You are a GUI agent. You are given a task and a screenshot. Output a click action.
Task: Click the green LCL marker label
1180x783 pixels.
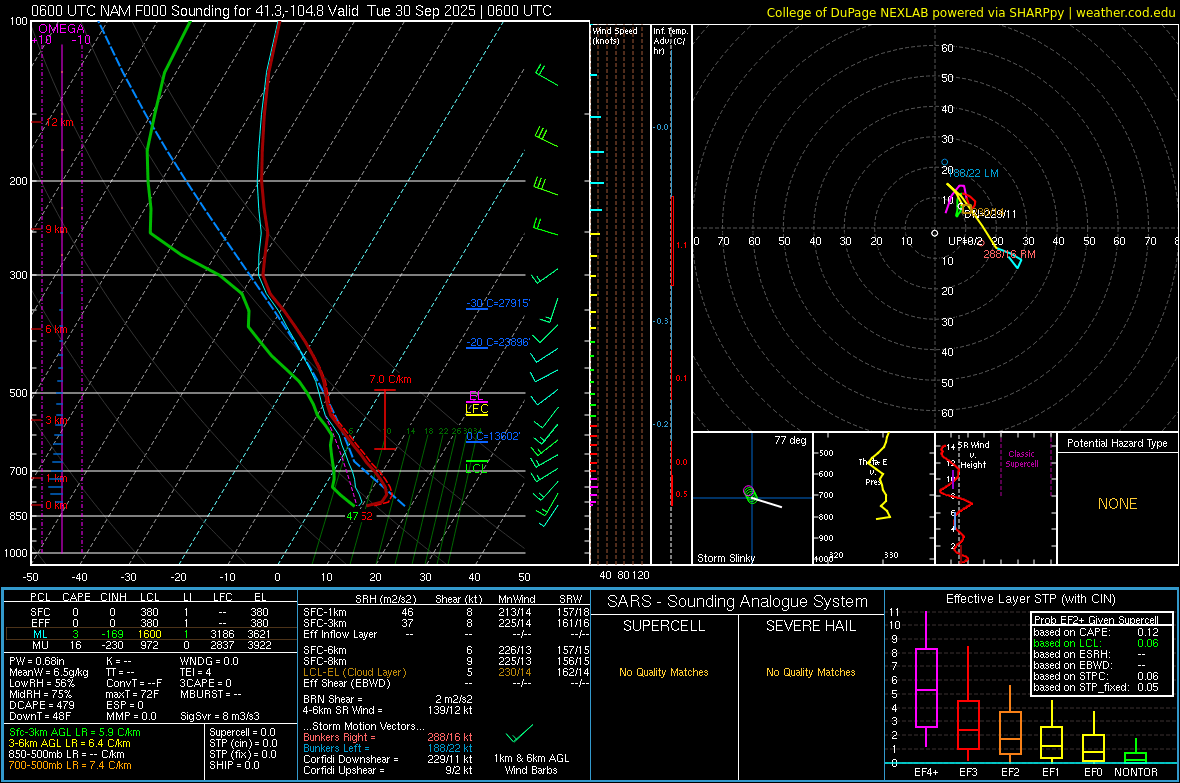pyautogui.click(x=476, y=468)
